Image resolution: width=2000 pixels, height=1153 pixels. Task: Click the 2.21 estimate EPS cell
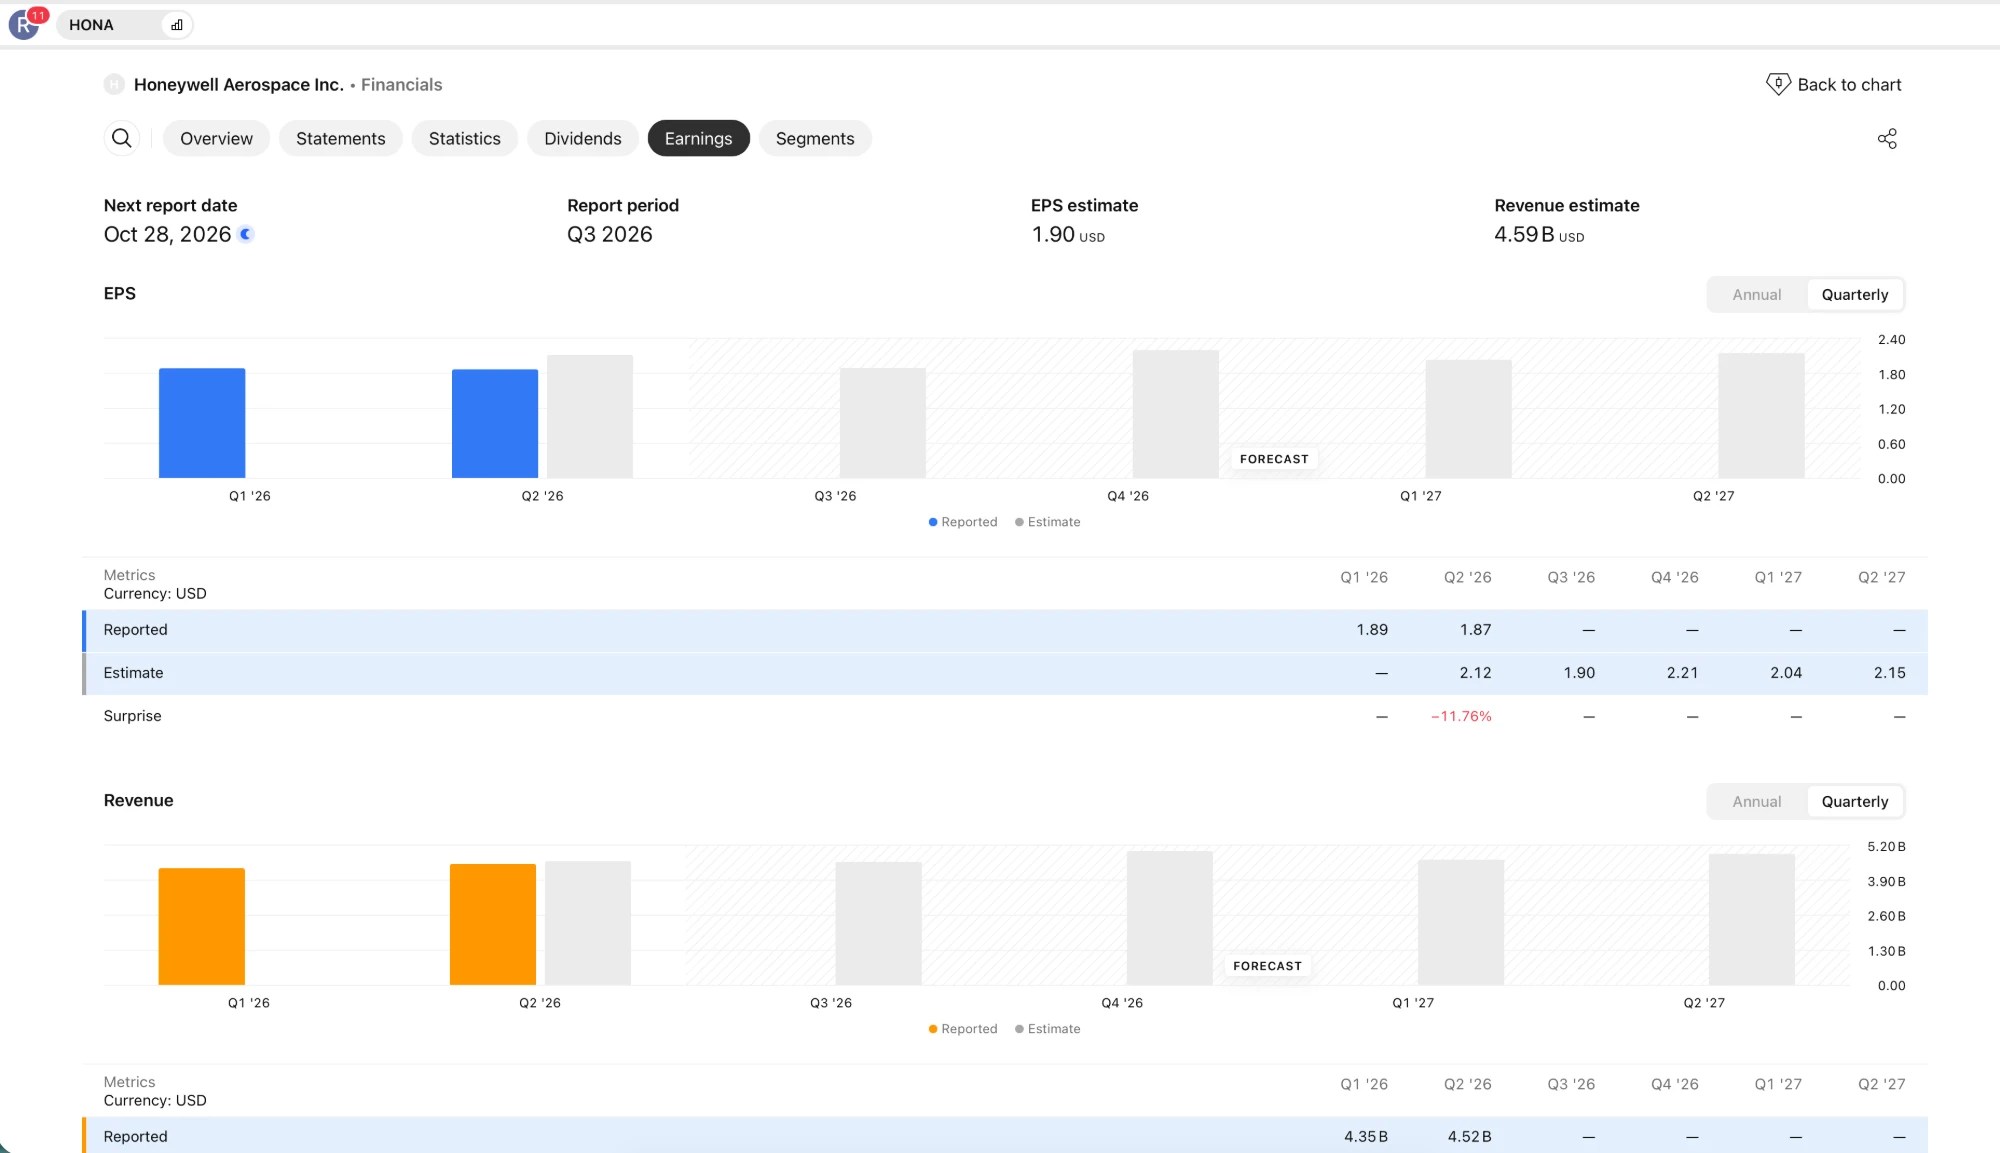click(x=1682, y=673)
